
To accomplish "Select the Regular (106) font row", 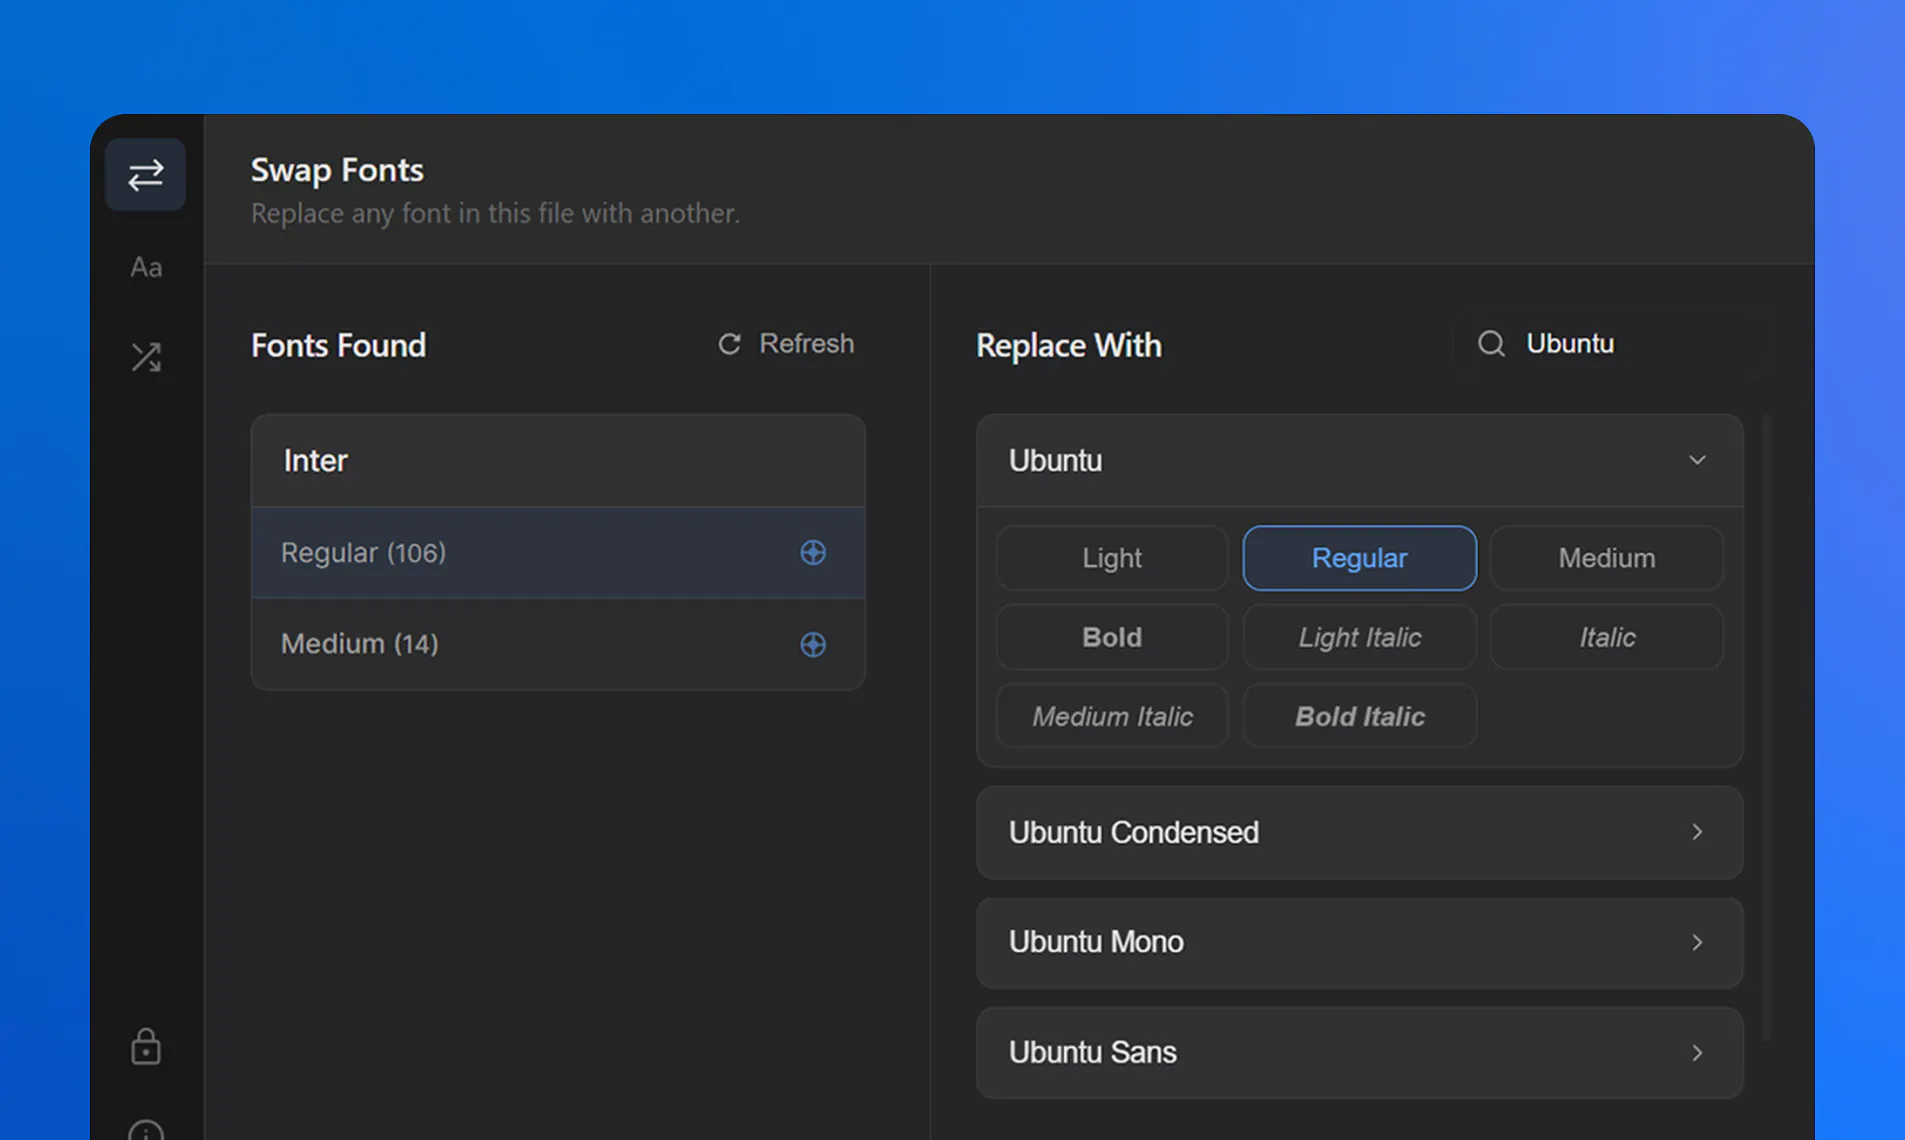I will pos(558,552).
